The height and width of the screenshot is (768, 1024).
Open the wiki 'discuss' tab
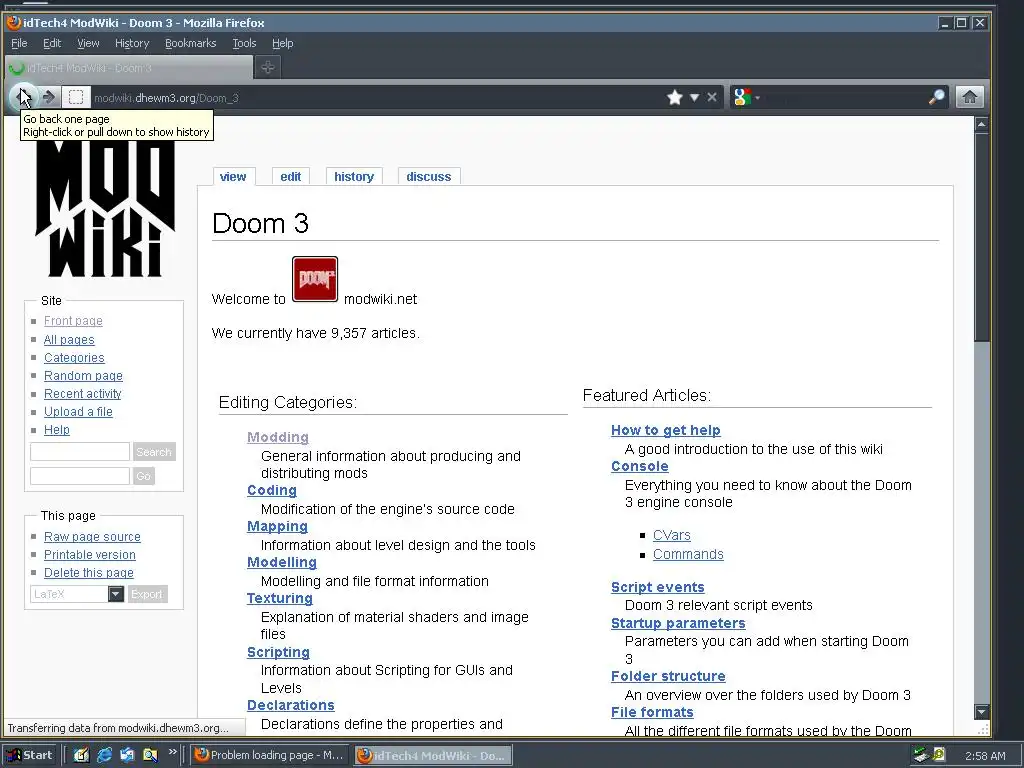click(x=428, y=176)
